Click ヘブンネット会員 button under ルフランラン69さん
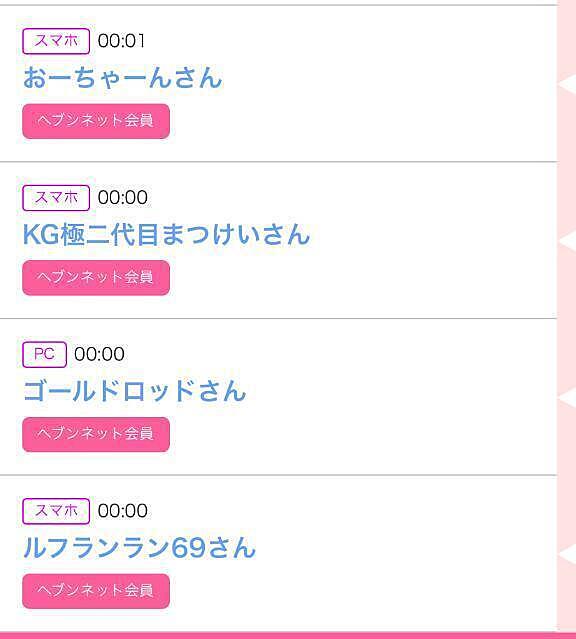This screenshot has height=639, width=576. [96, 591]
